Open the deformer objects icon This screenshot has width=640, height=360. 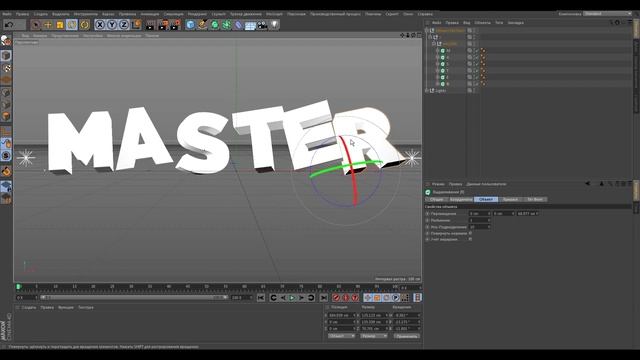238,25
